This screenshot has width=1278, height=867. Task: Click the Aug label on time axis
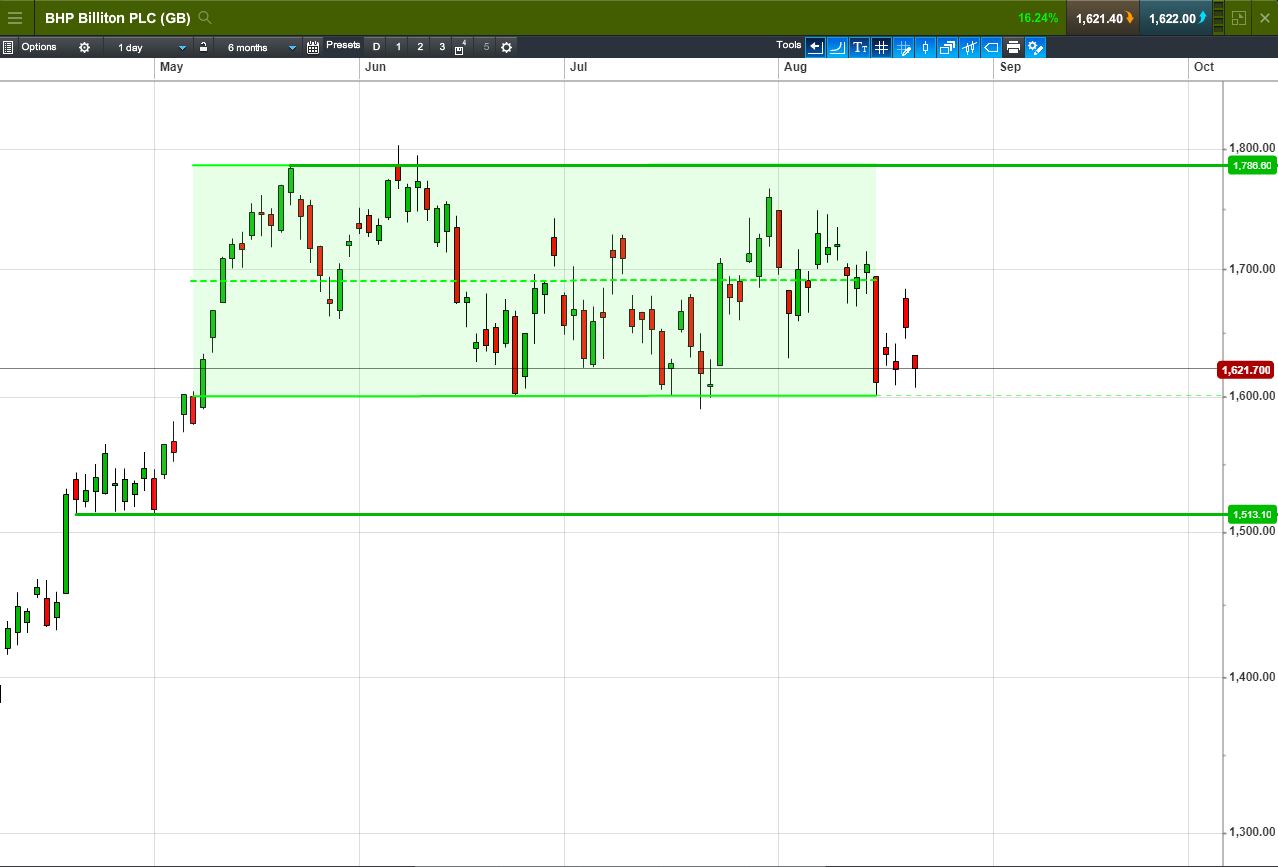point(795,67)
